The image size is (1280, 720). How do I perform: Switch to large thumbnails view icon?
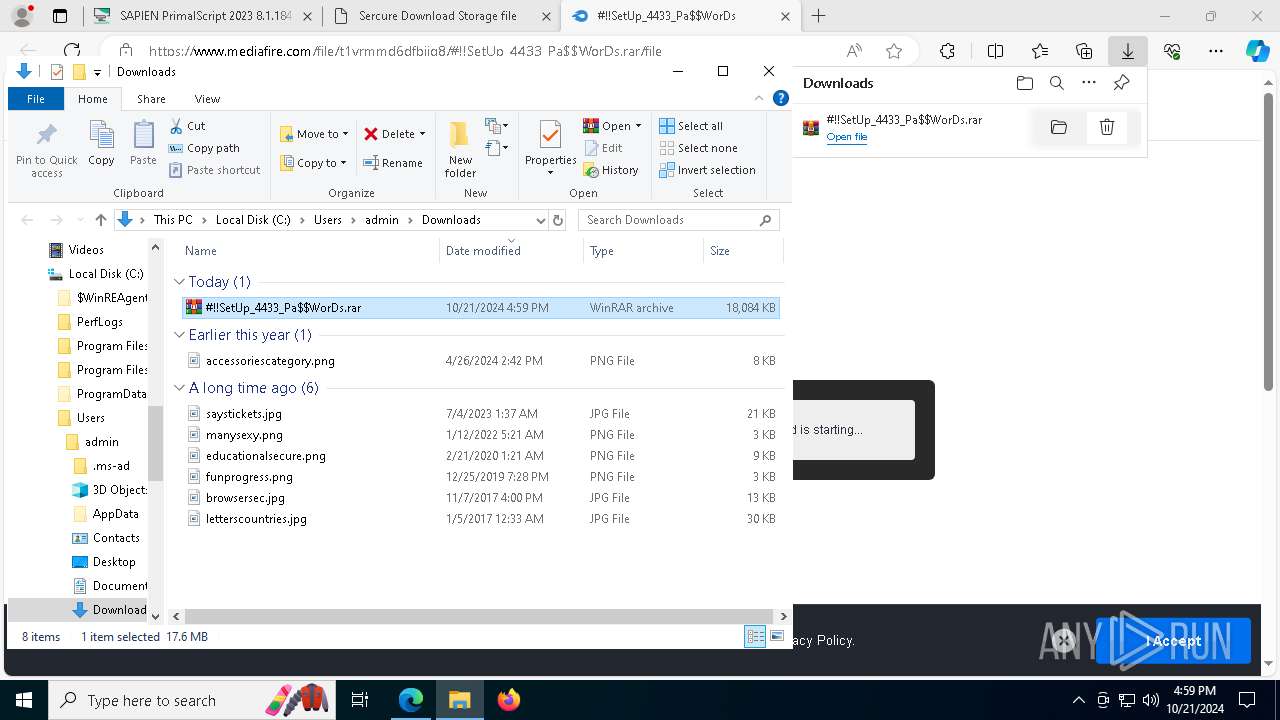click(777, 637)
